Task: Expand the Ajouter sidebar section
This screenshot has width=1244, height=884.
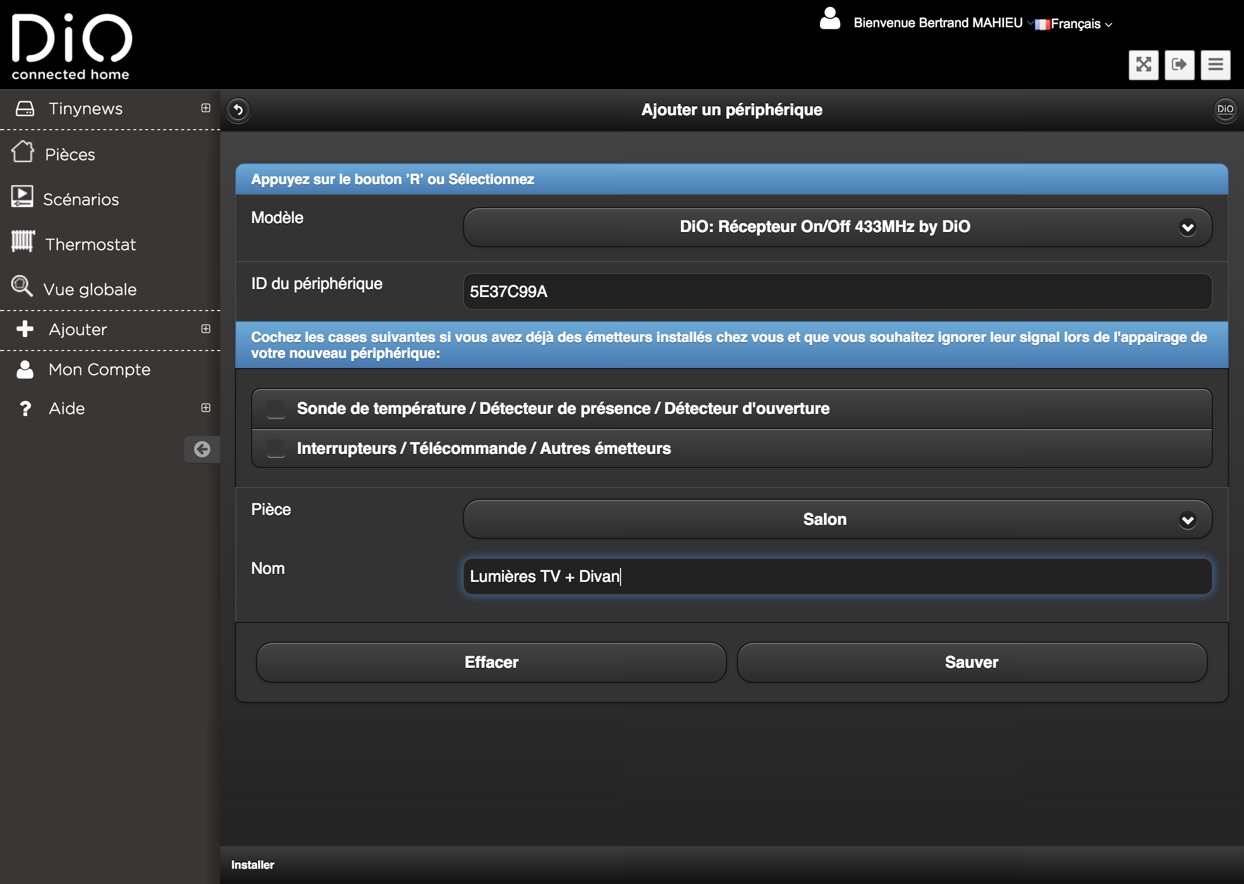Action: (x=206, y=329)
